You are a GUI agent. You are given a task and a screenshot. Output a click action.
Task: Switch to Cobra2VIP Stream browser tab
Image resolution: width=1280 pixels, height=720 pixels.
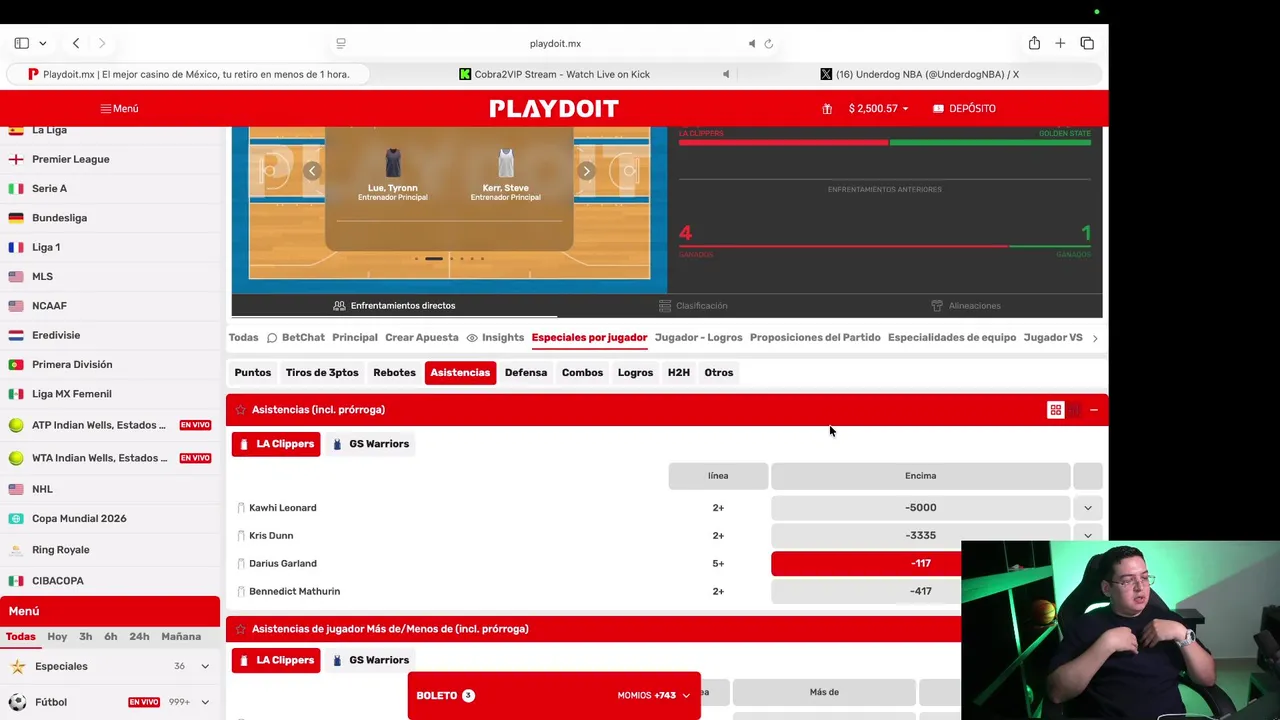click(x=554, y=74)
